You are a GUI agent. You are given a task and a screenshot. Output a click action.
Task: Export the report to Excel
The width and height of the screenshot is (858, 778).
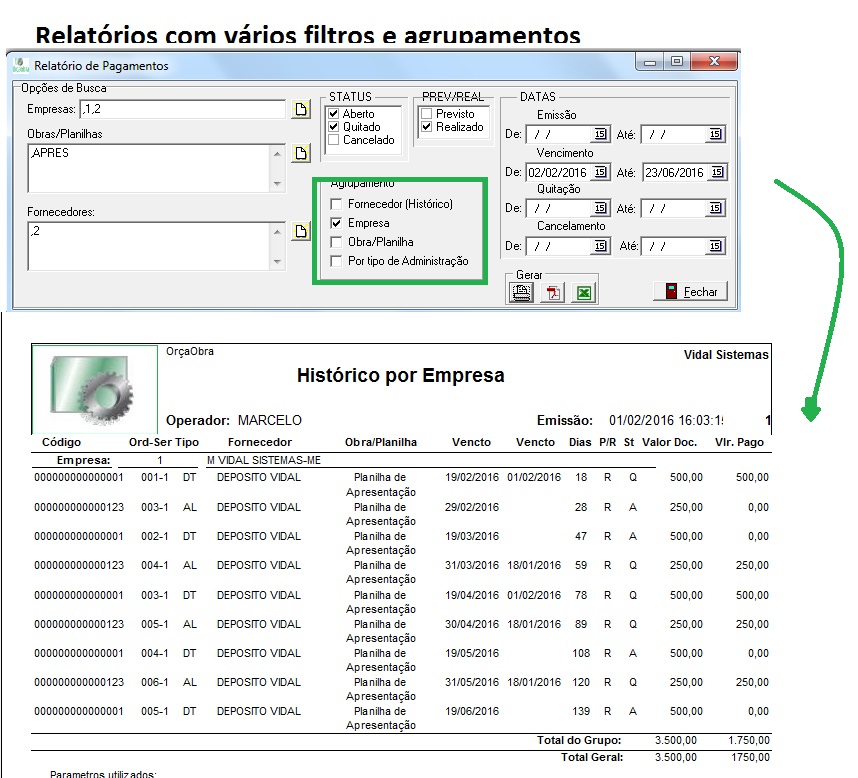[x=584, y=292]
